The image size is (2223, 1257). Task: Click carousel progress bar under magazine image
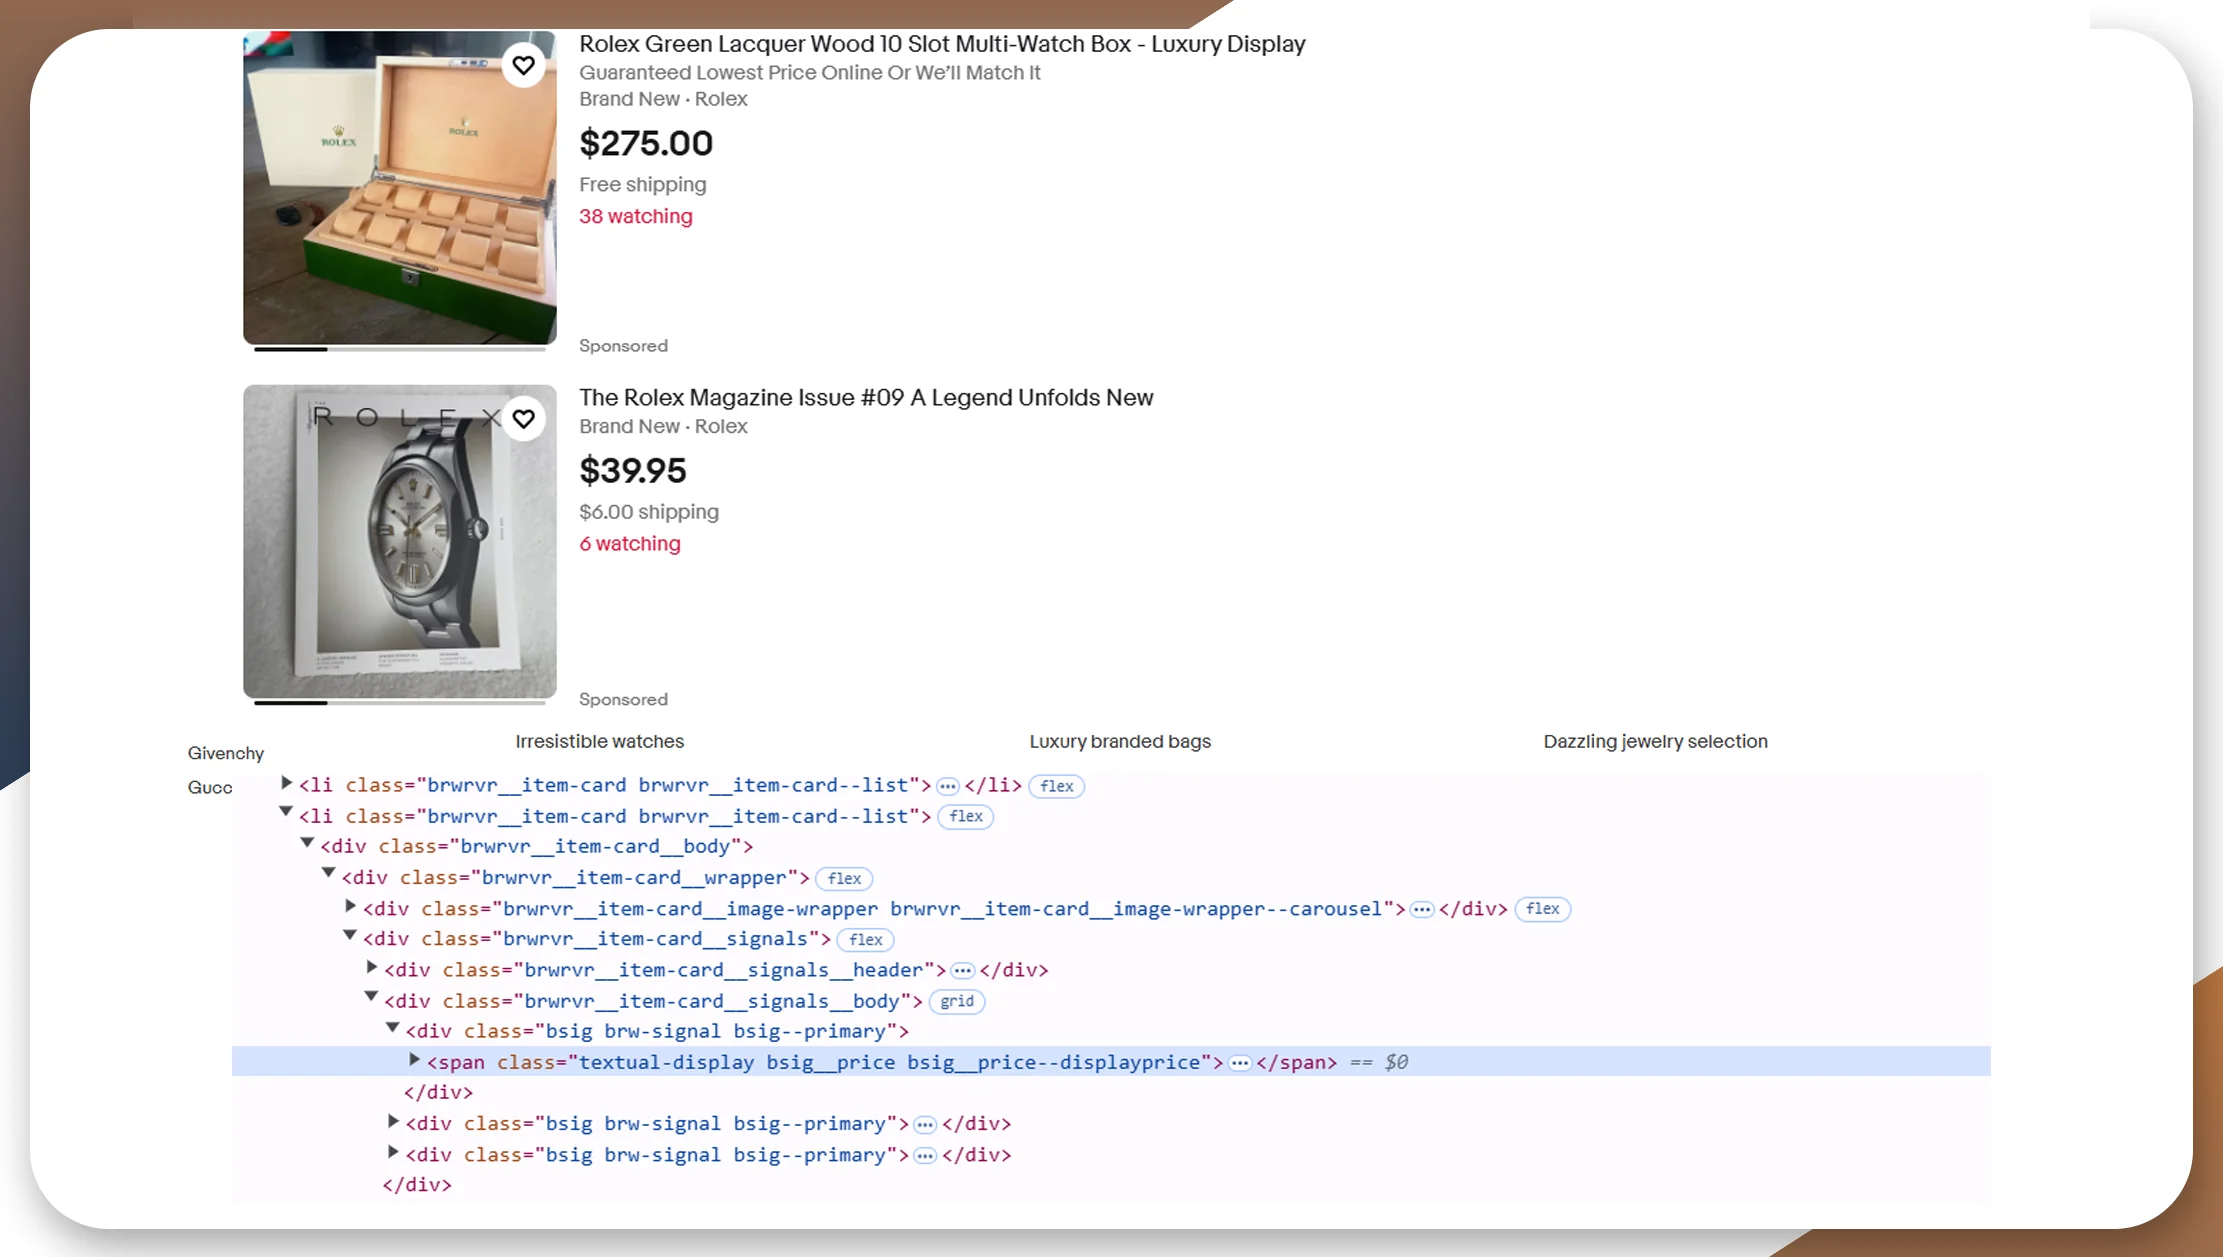(x=400, y=703)
